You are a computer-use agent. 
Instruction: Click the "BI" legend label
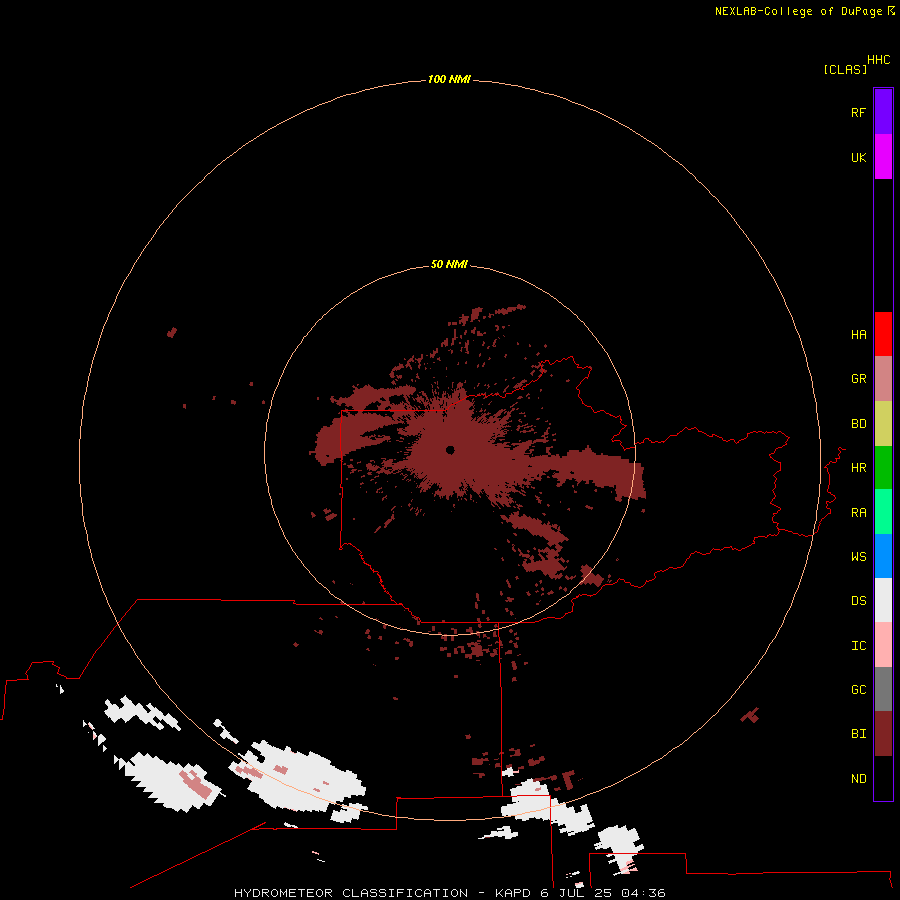tap(859, 734)
